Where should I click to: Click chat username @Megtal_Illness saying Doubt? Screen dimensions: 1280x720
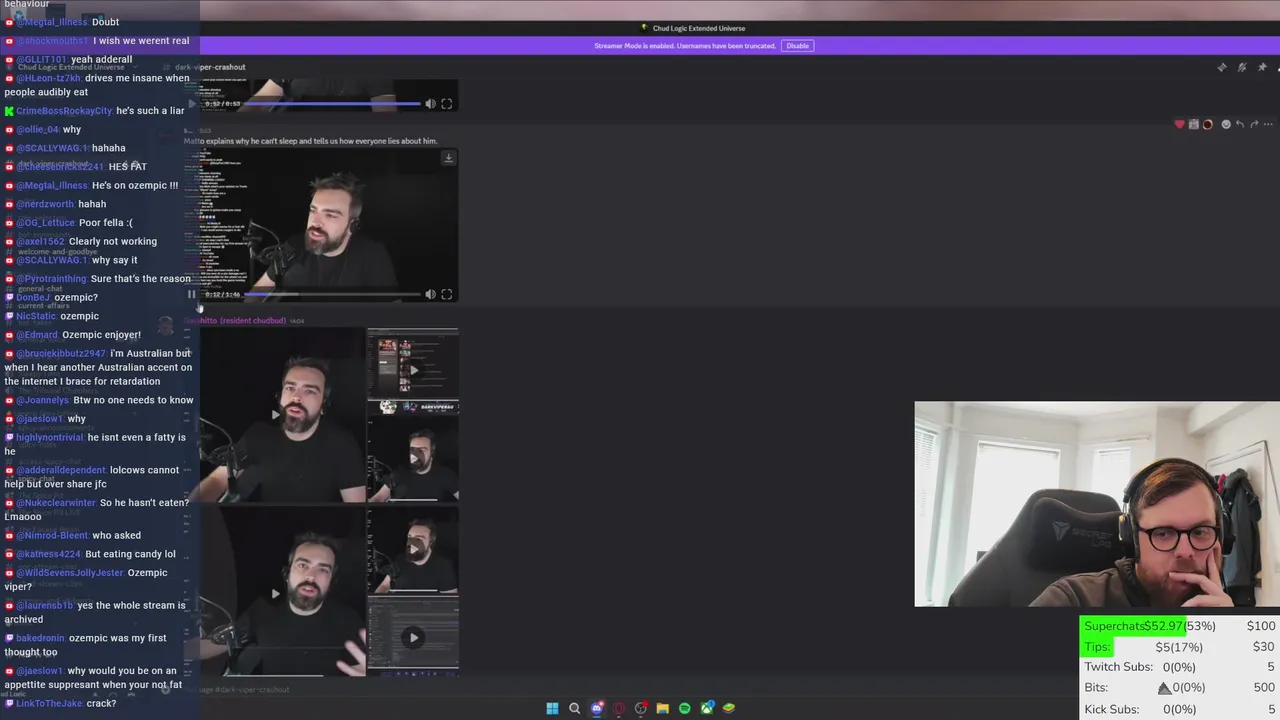coord(52,22)
